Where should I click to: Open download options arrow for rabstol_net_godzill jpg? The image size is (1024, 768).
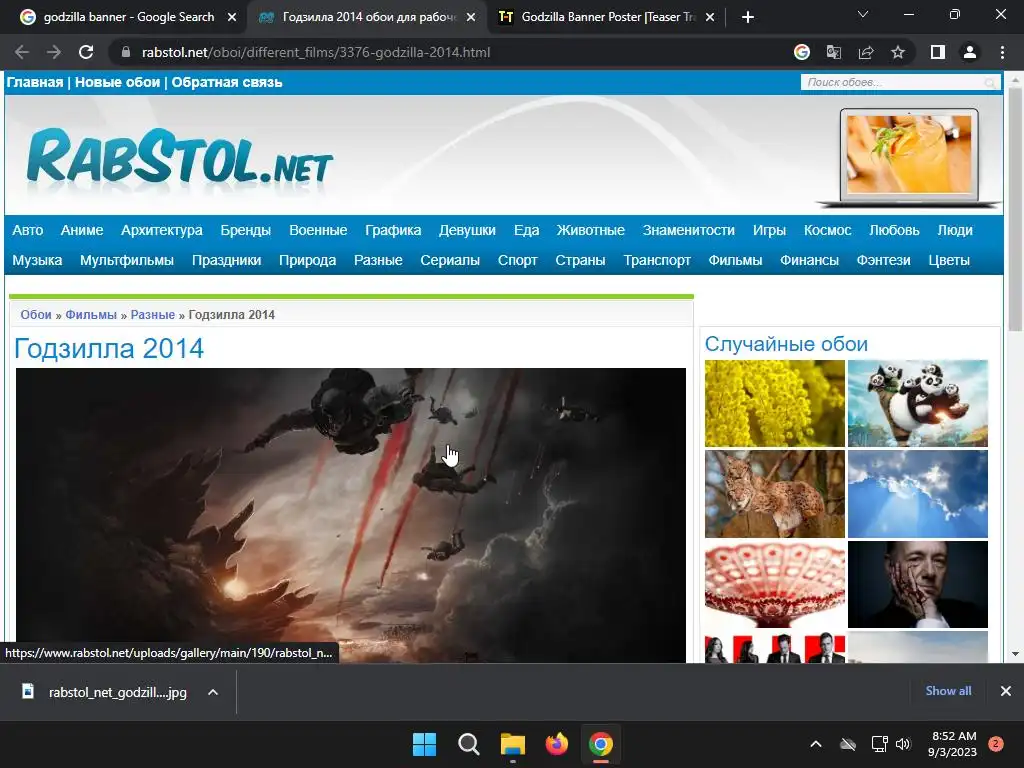tap(213, 692)
